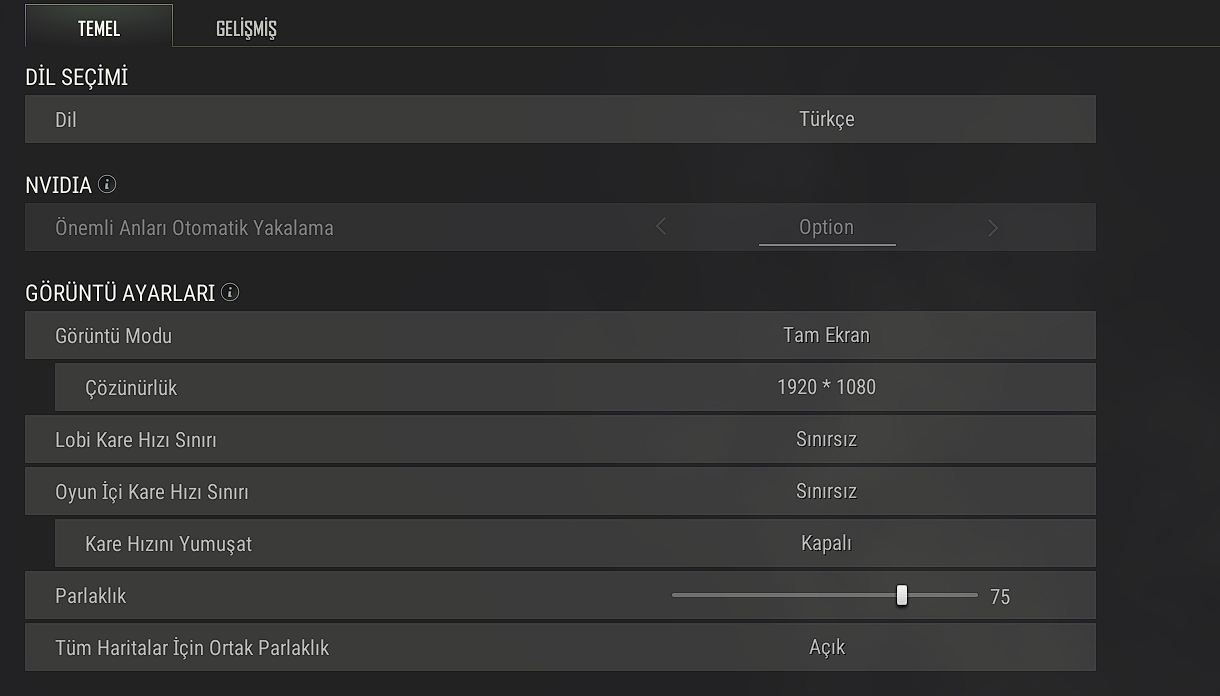Click the right arrow for Önemli Anları Otomatik Yakalama
This screenshot has width=1220, height=696.
pos(992,228)
